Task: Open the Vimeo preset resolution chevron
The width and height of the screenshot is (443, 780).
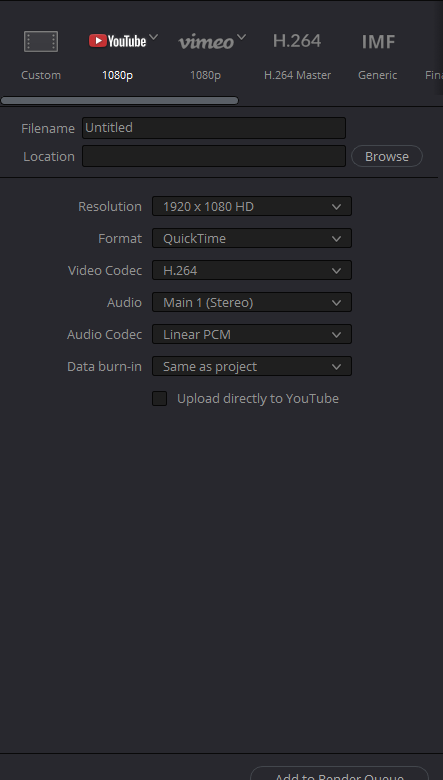Action: click(x=241, y=37)
